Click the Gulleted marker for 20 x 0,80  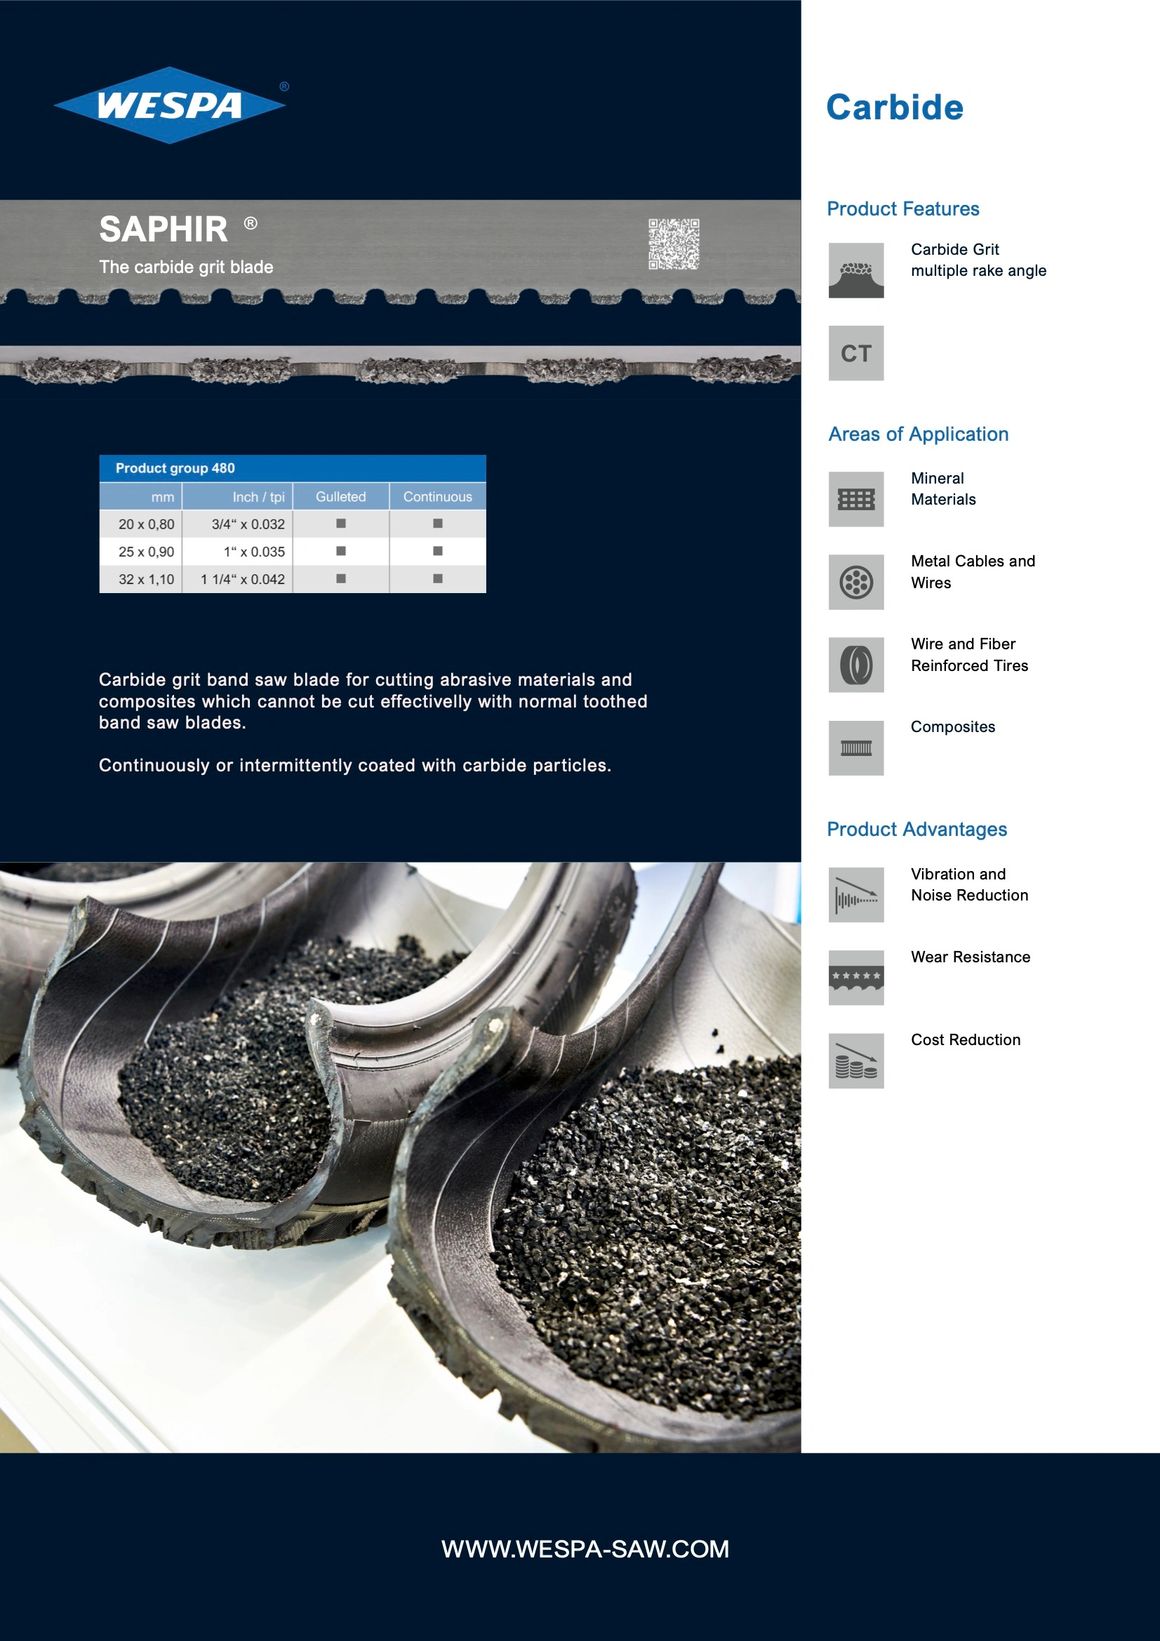pos(341,523)
